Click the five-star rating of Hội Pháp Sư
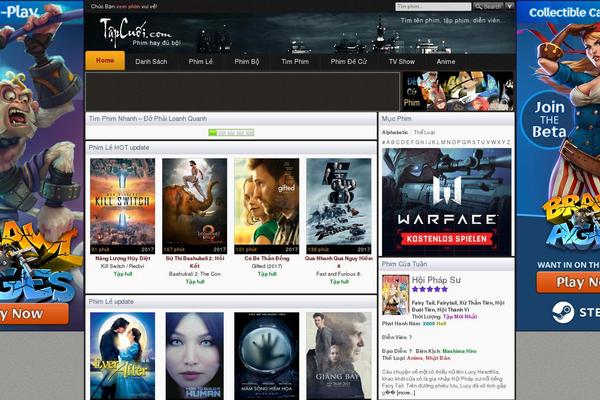 (430, 289)
